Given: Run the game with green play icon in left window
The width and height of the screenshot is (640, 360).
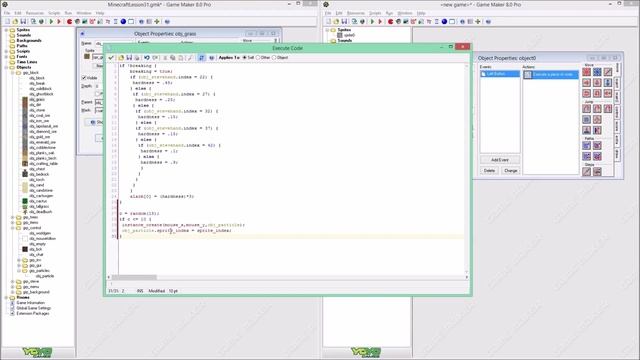Looking at the screenshot, I should pyautogui.click(x=51, y=22).
